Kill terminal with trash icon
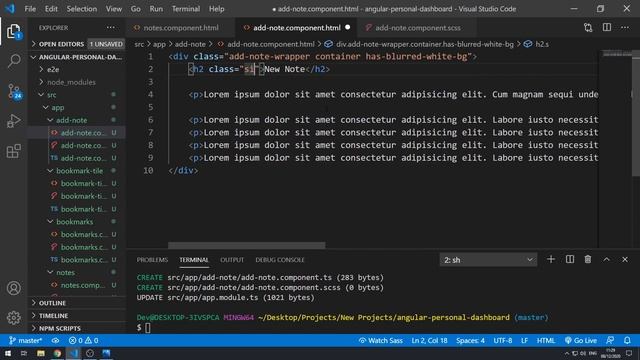The height and width of the screenshot is (360, 640). [588, 259]
